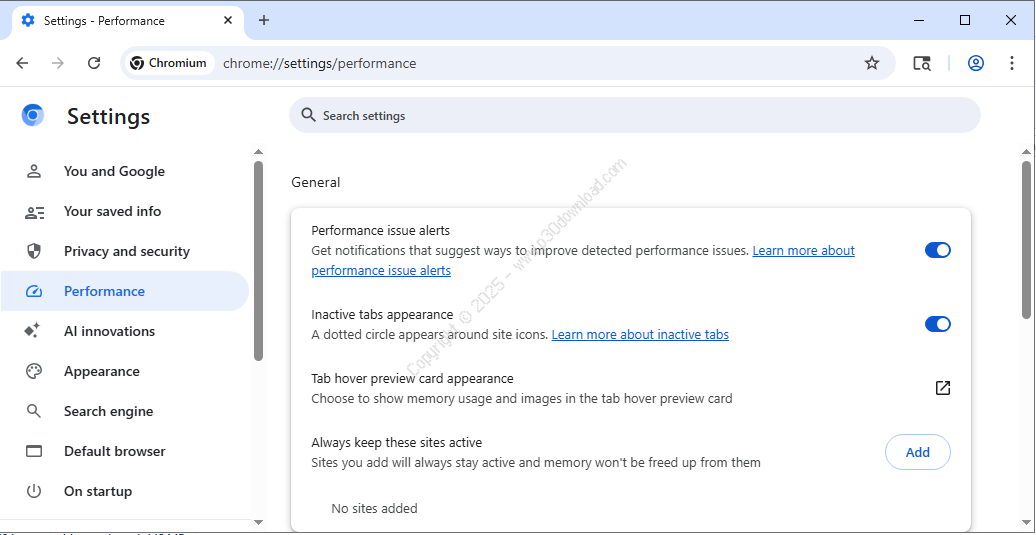Click the tab search icon in toolbar

coord(921,63)
